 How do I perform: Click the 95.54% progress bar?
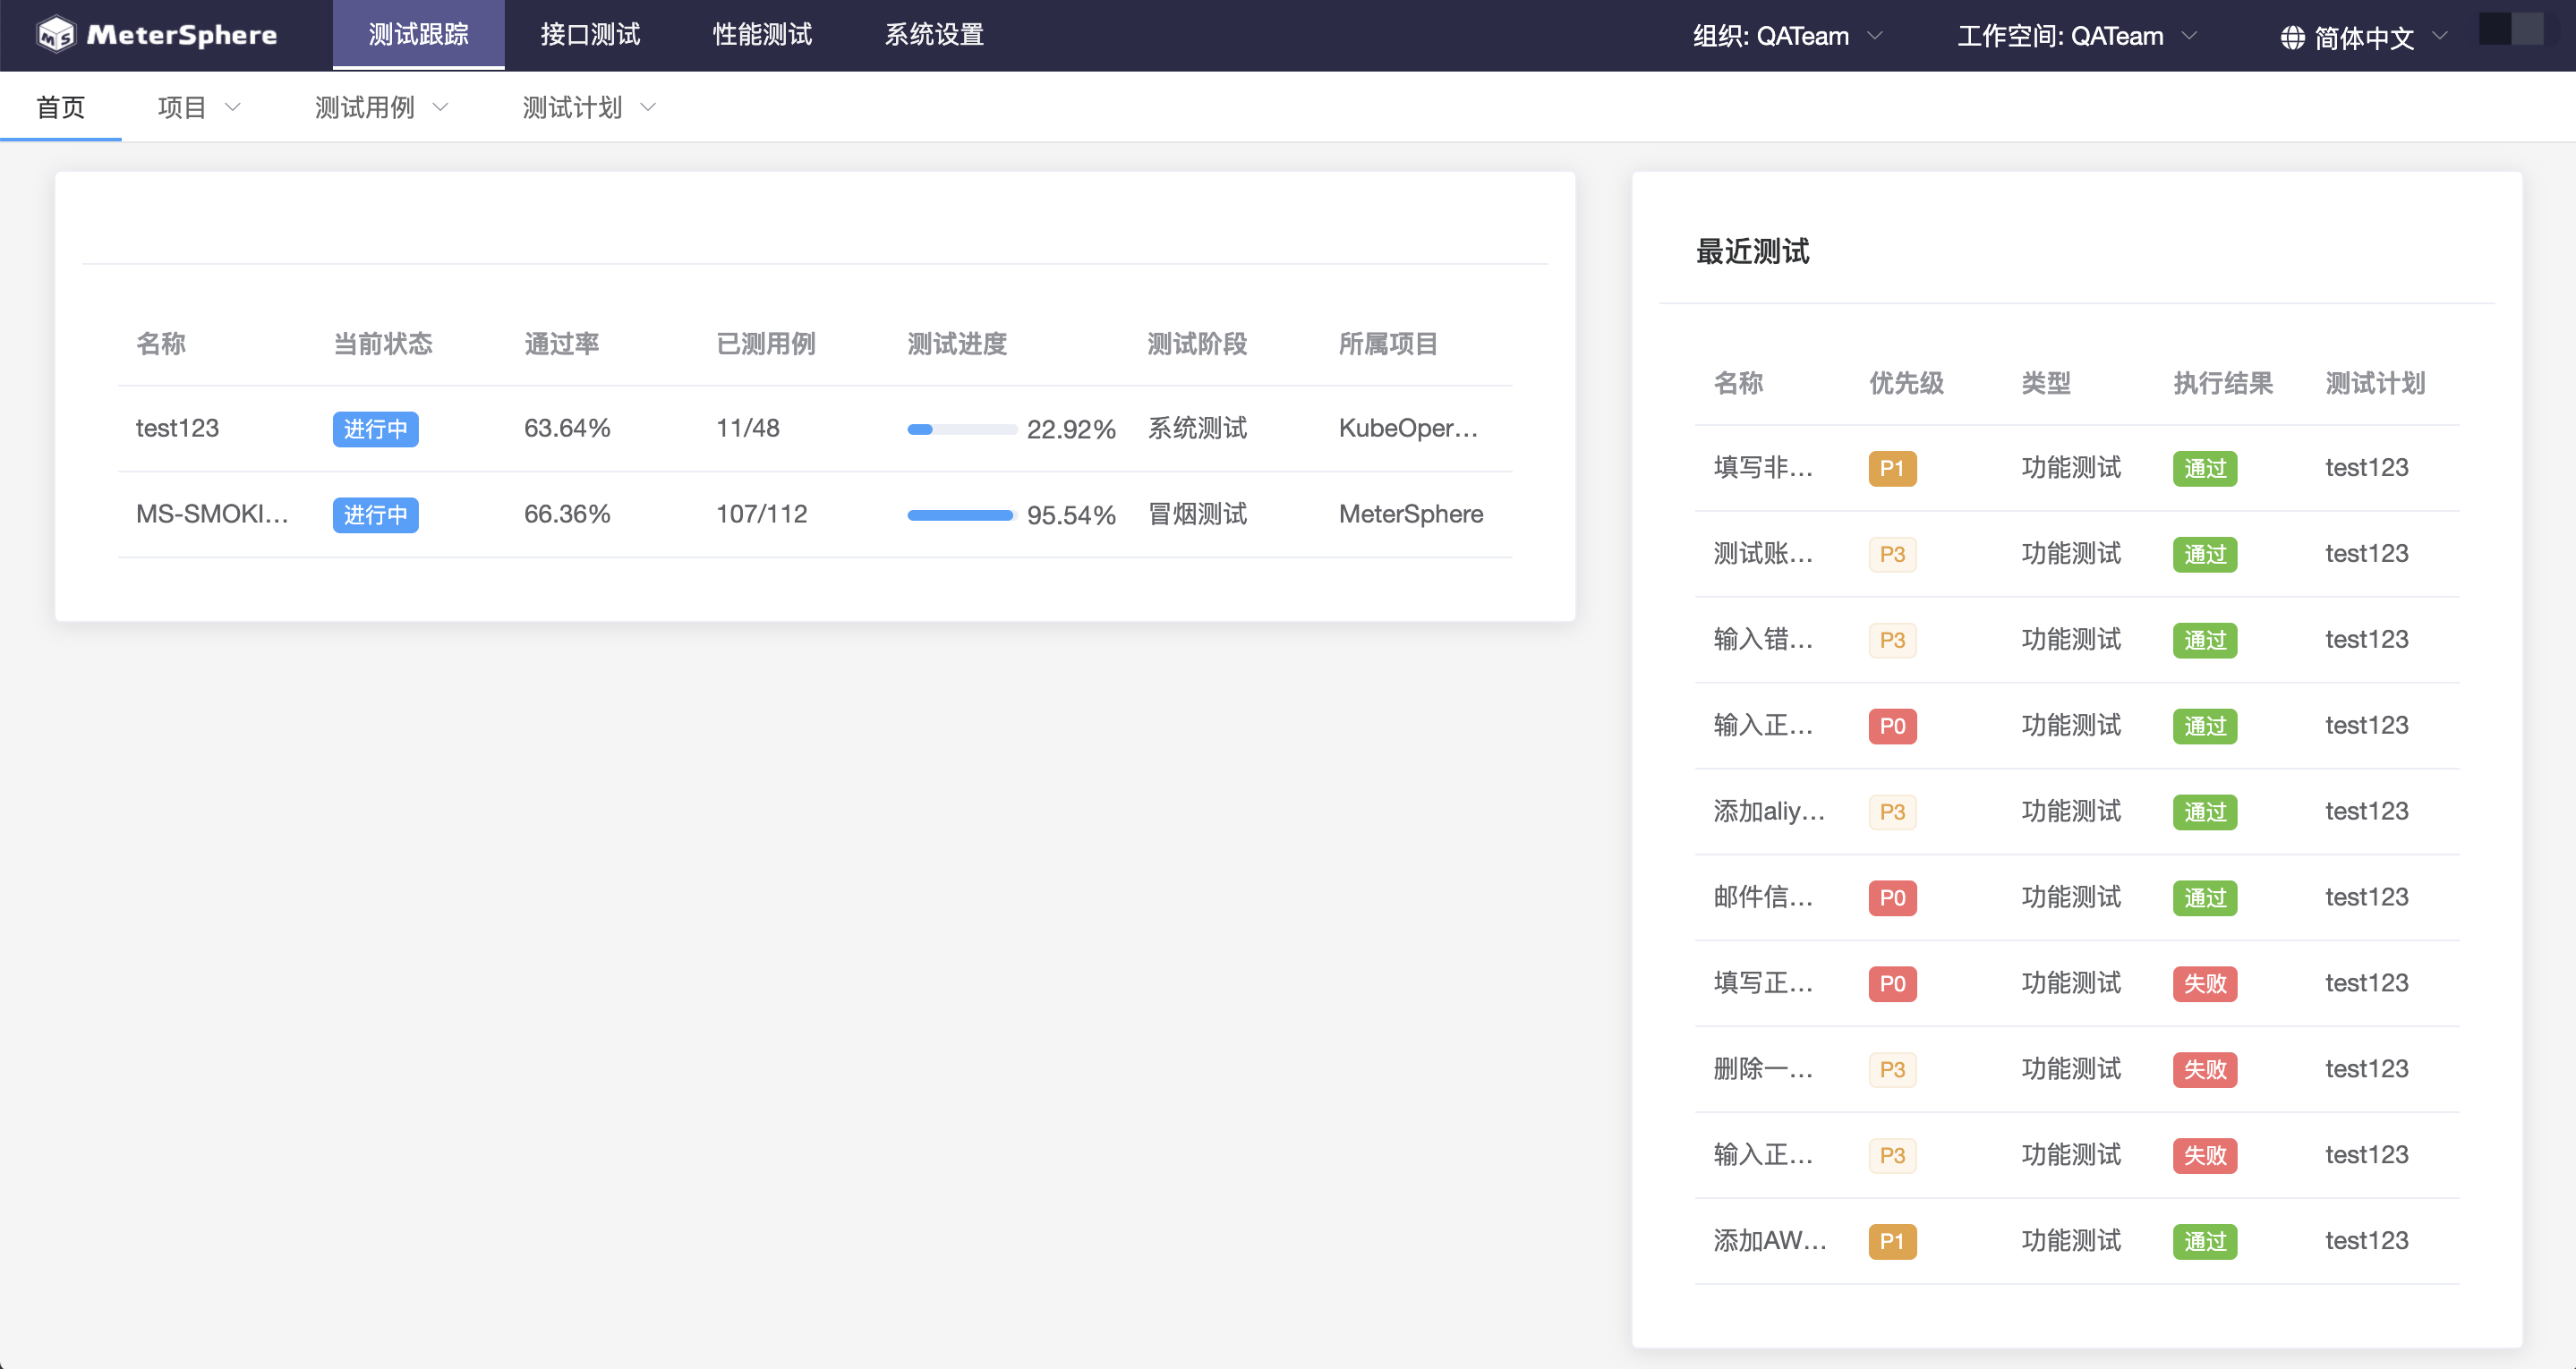(x=962, y=516)
